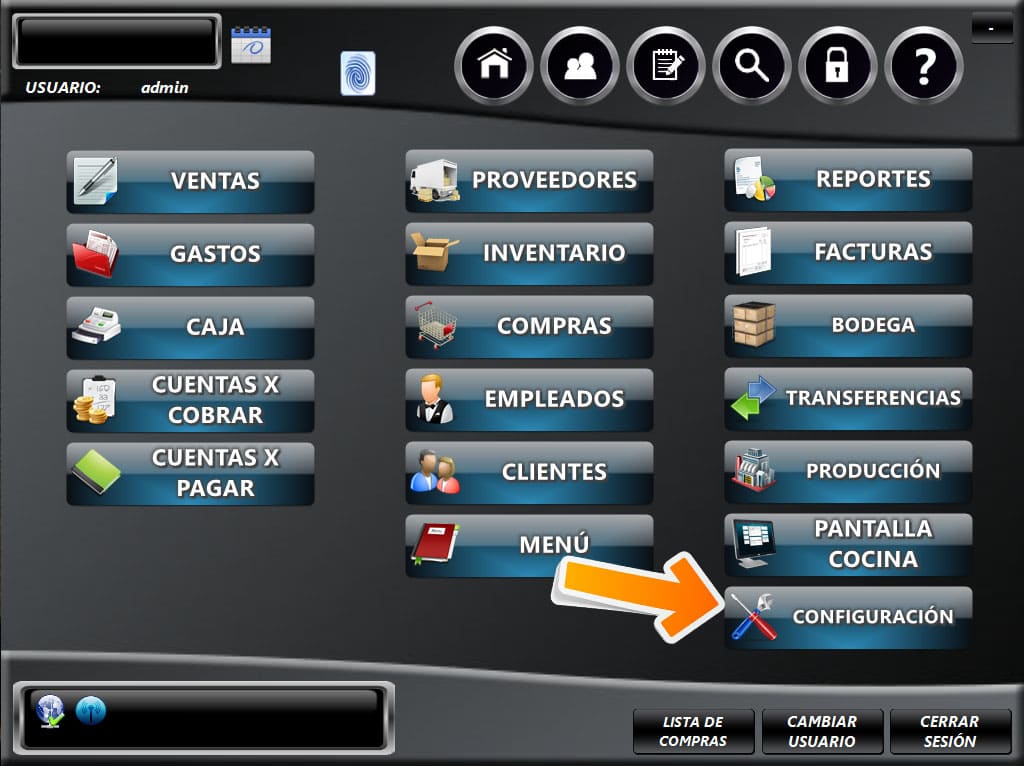This screenshot has width=1024, height=766.
Task: Click the CAMBIAR USUARIO button
Action: pyautogui.click(x=822, y=732)
